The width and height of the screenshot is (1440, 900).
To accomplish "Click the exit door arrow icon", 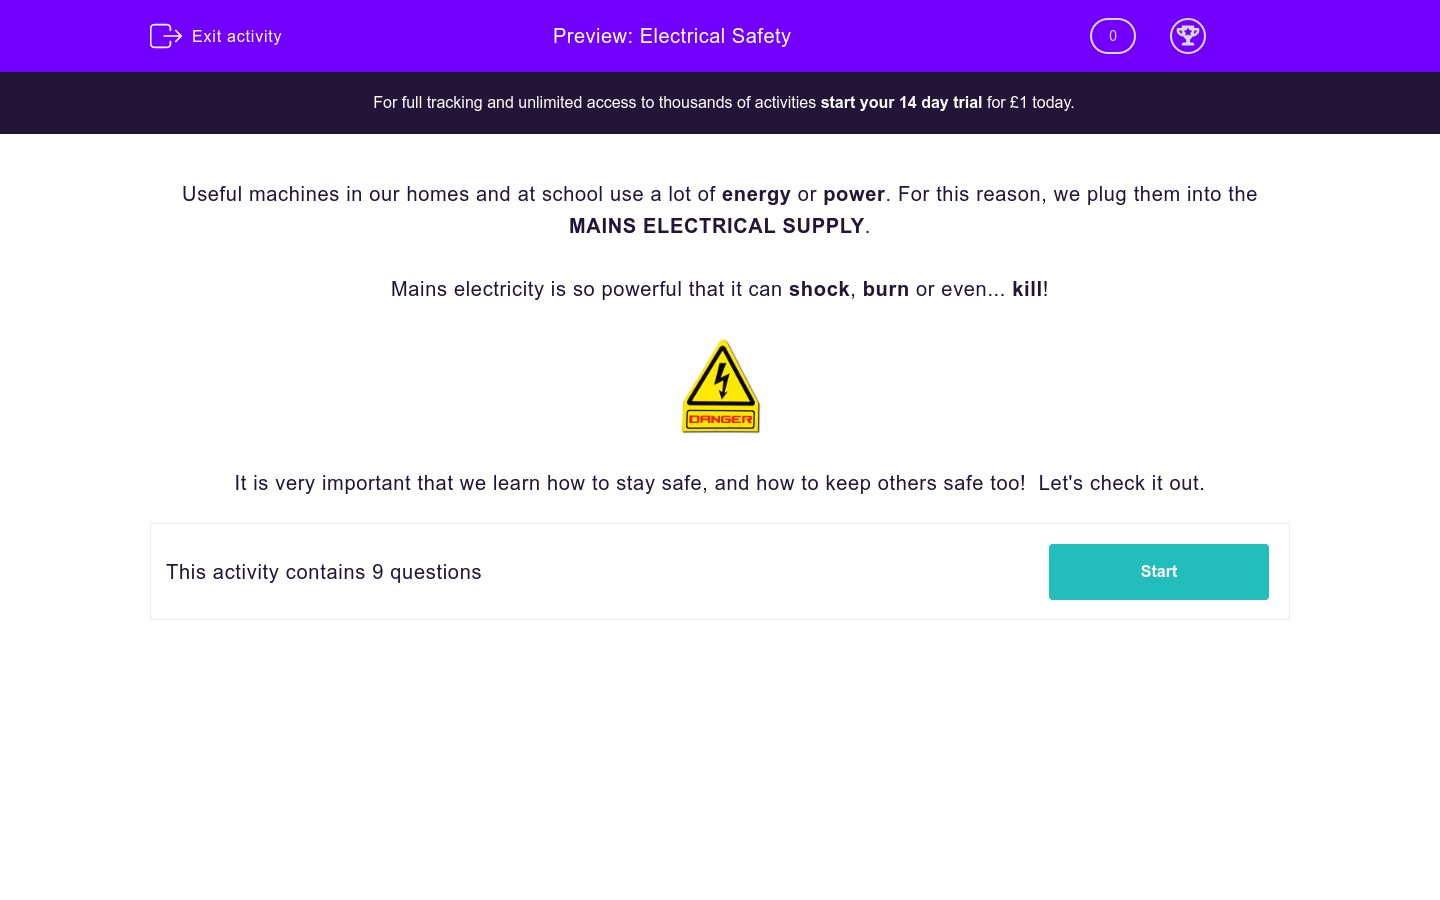I will pyautogui.click(x=165, y=36).
